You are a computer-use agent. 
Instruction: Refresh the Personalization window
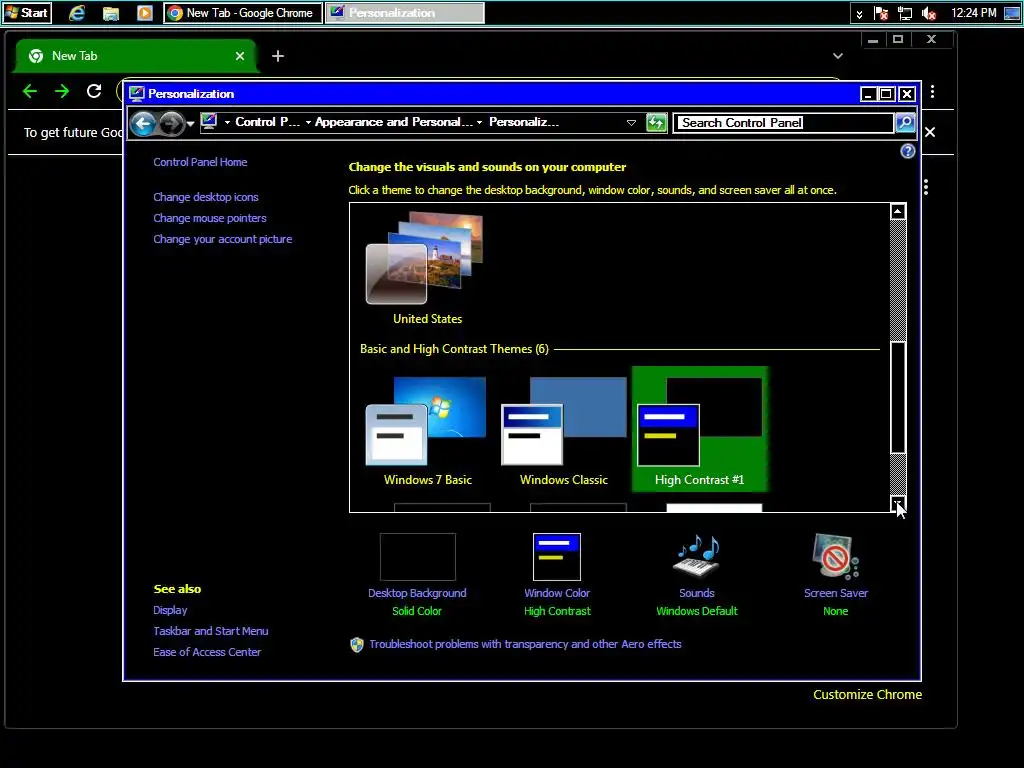pos(656,123)
